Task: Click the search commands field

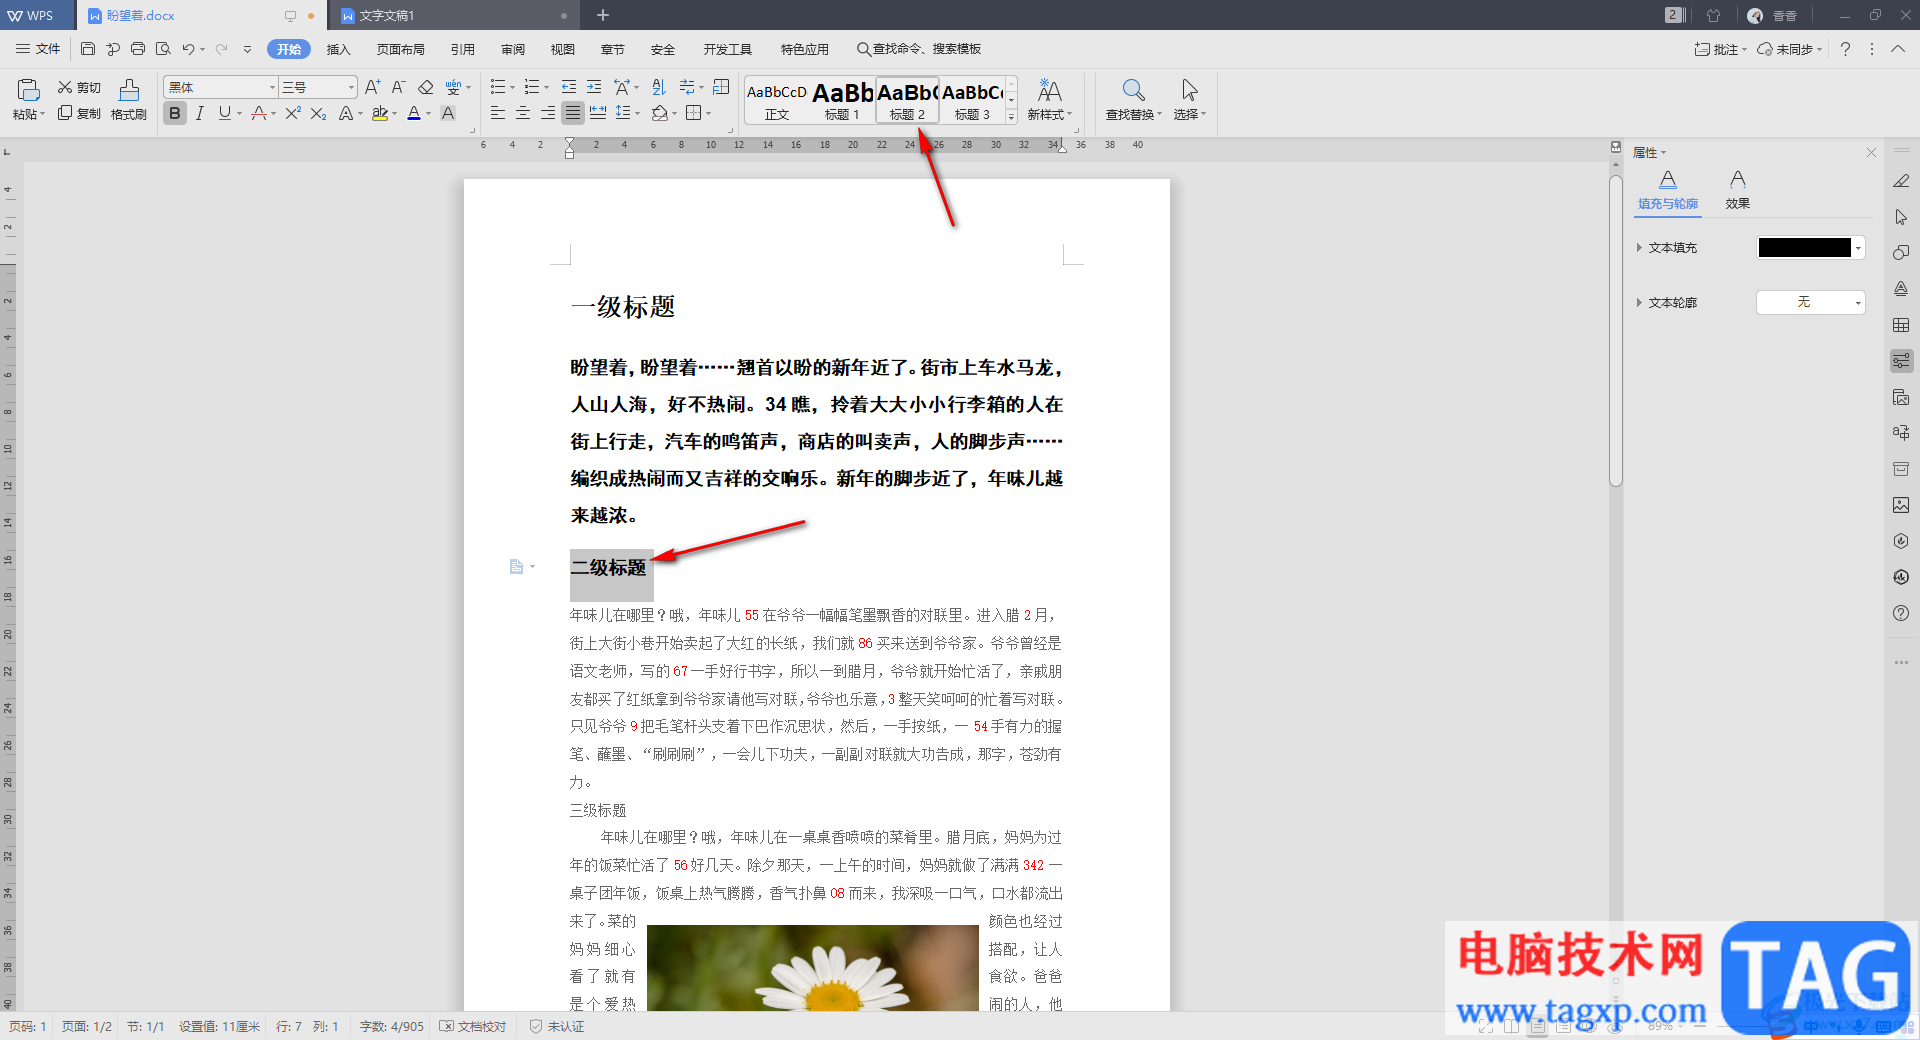Action: click(x=919, y=49)
